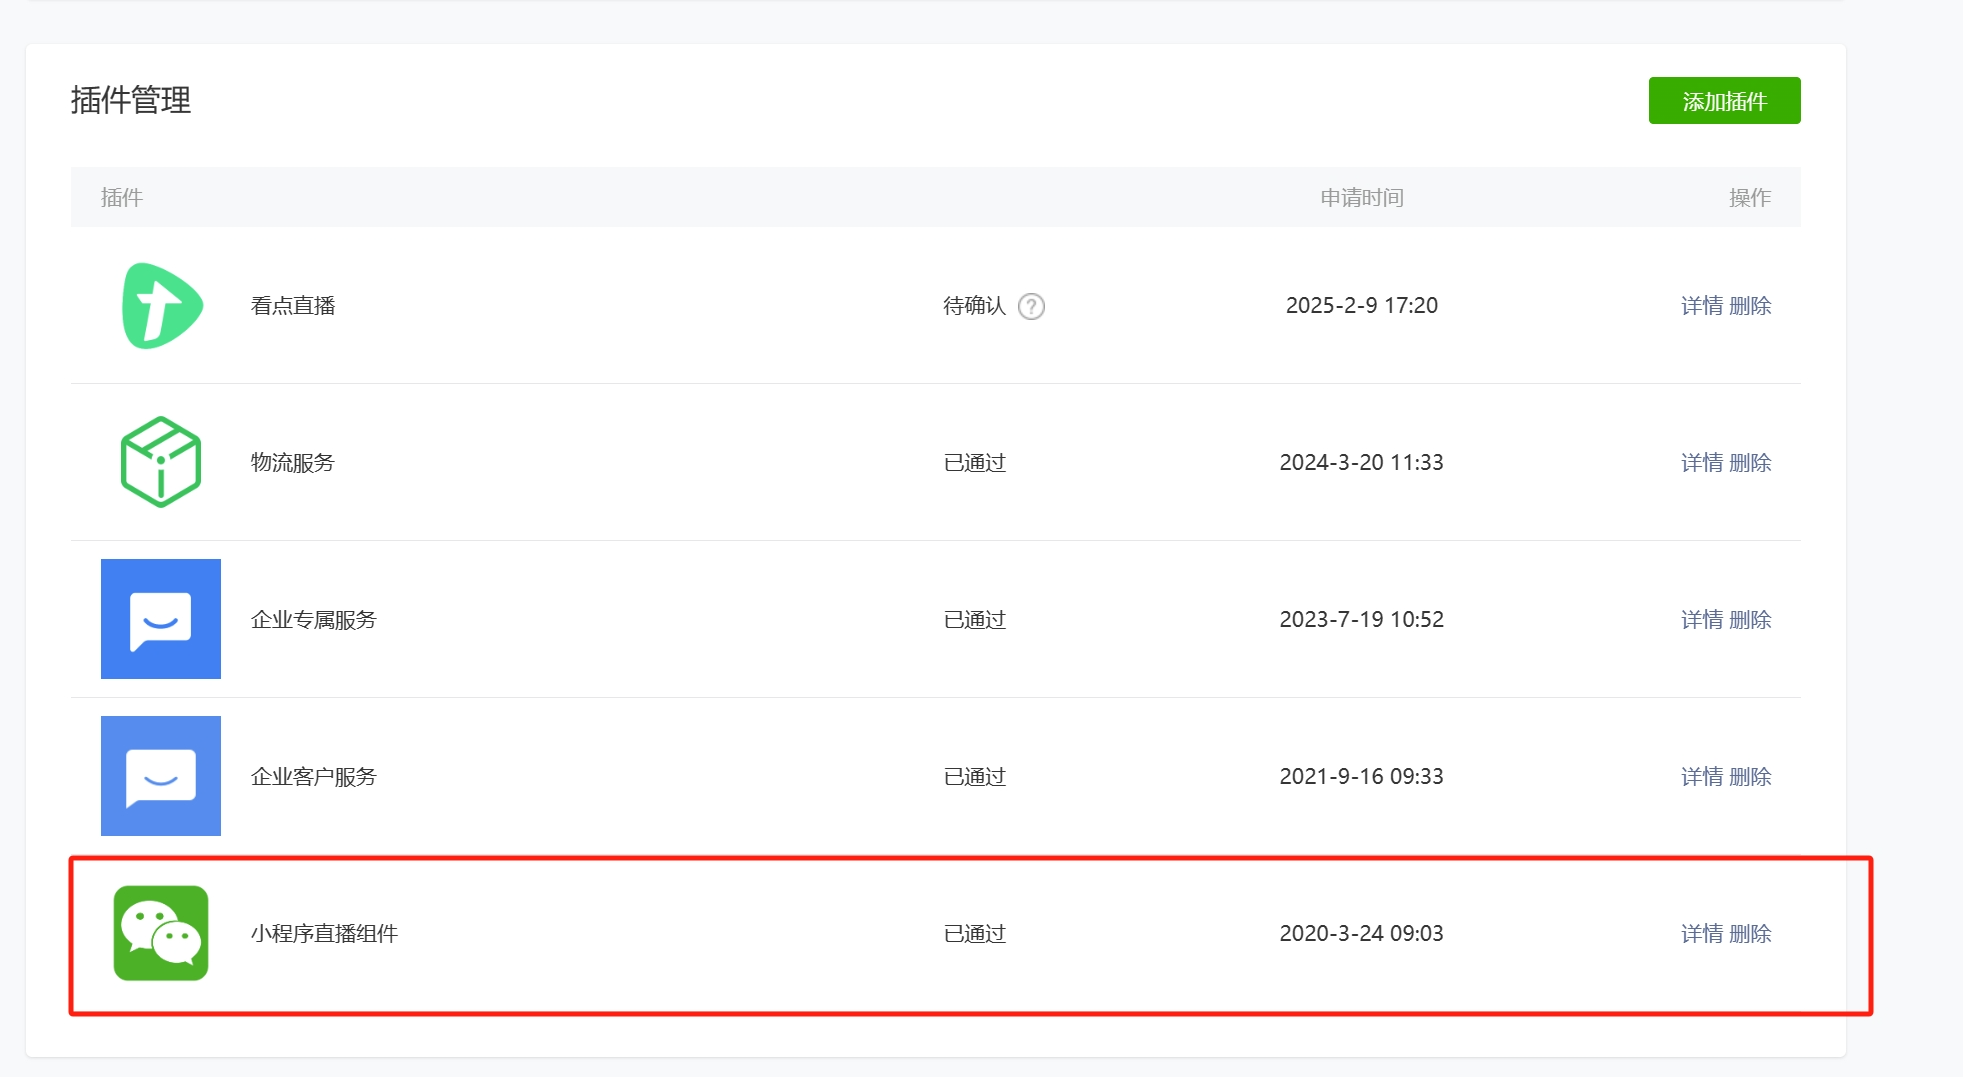Click 已通过 status in 企业专属服务 row
1963x1077 pixels.
point(975,620)
